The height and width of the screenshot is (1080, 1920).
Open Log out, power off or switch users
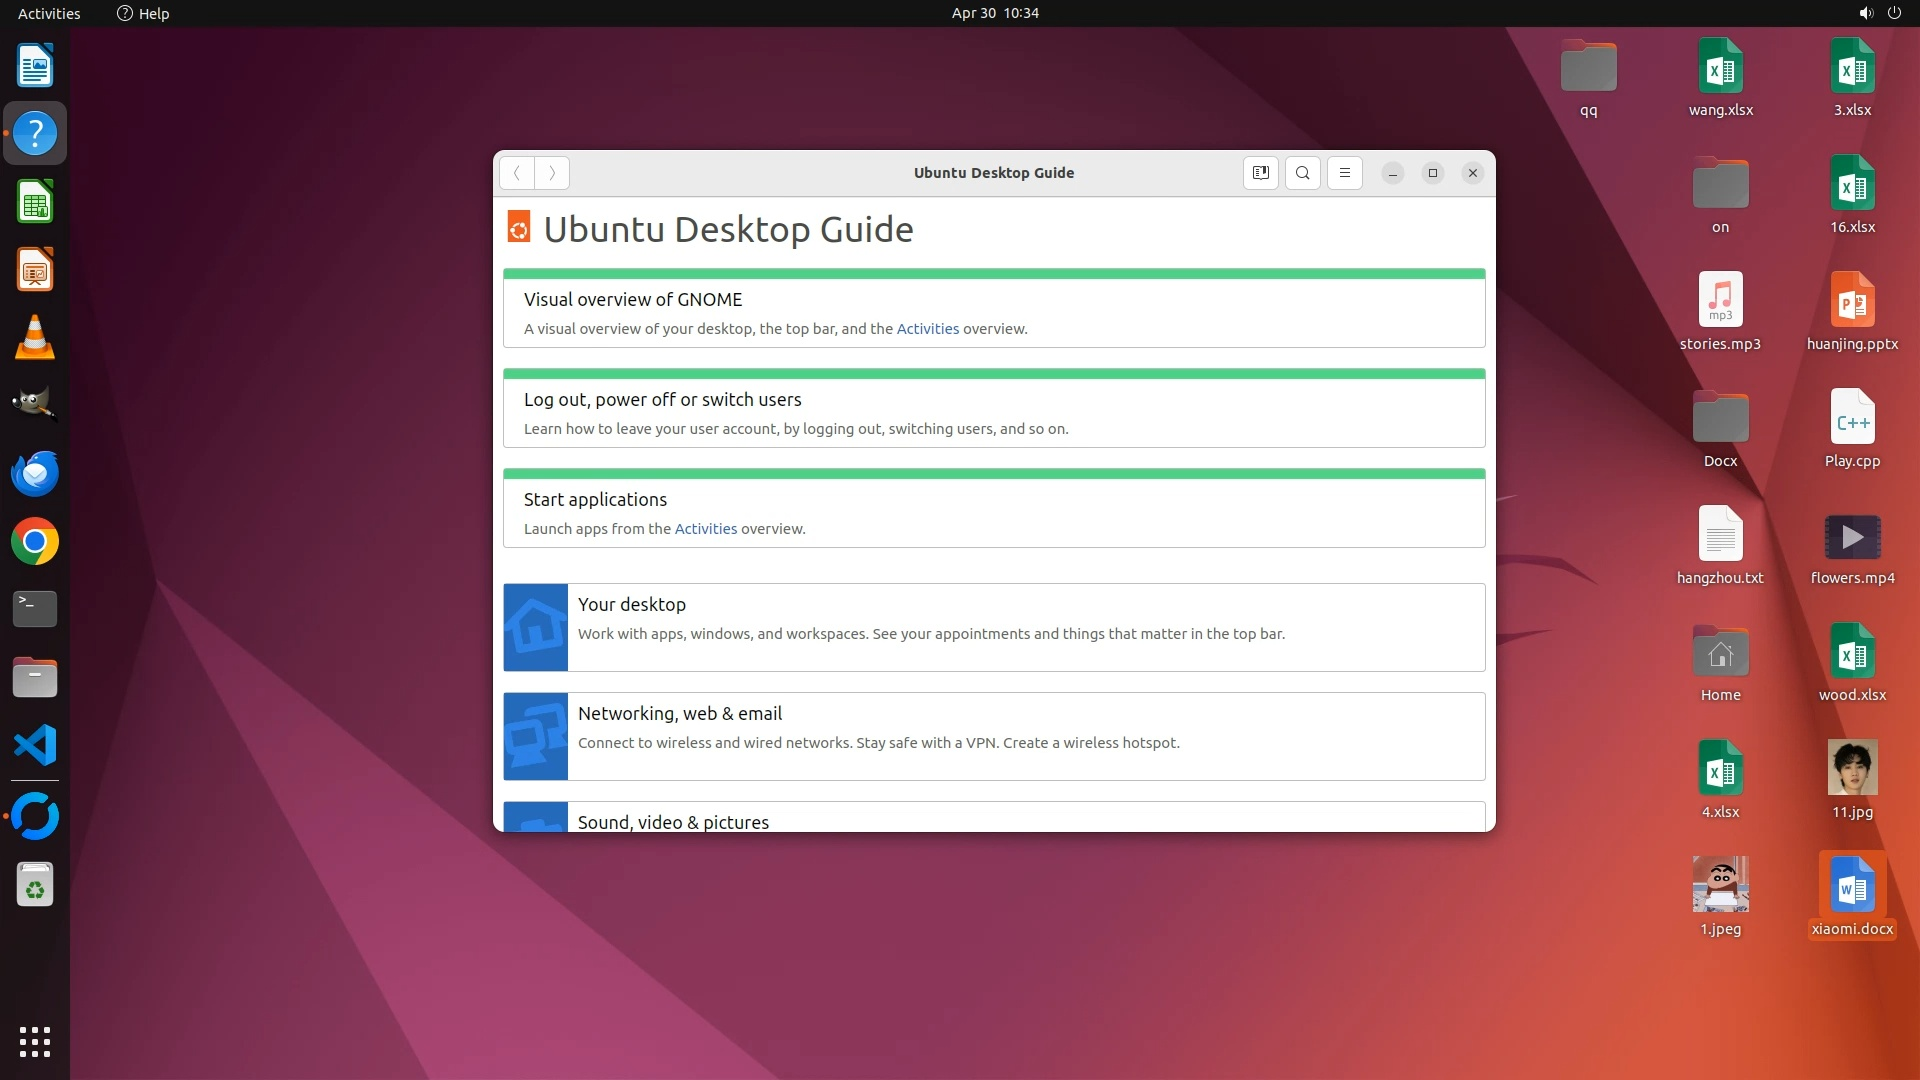662,400
